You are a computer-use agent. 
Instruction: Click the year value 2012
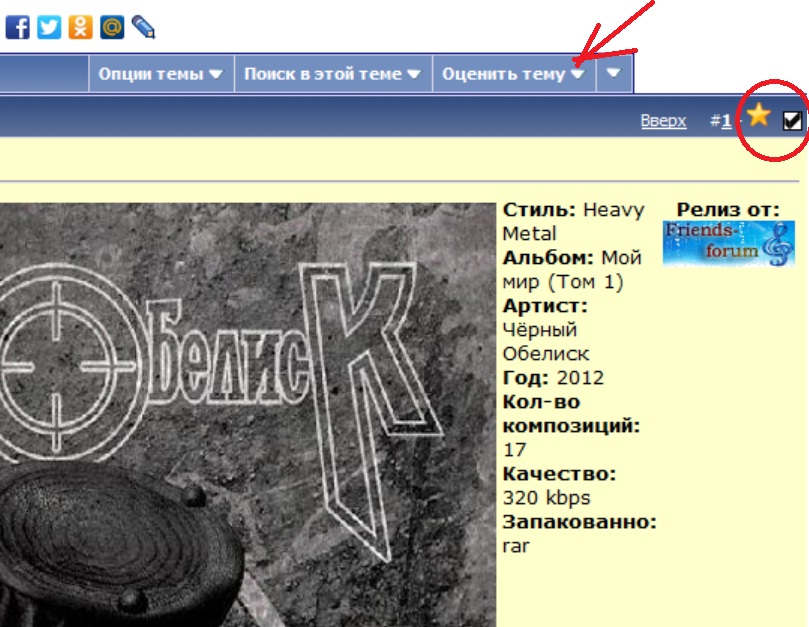(x=580, y=378)
